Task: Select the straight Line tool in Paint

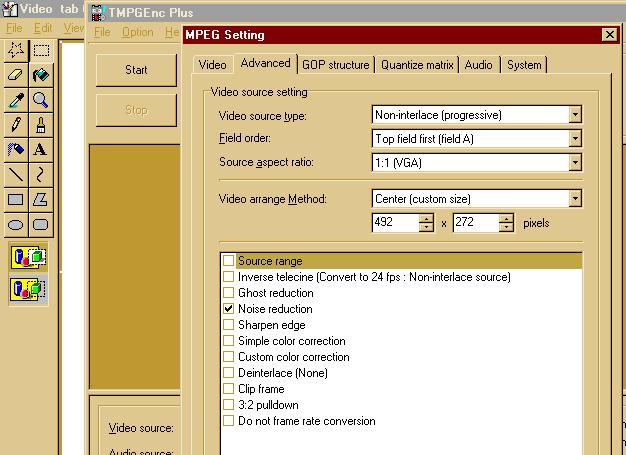Action: [x=16, y=175]
